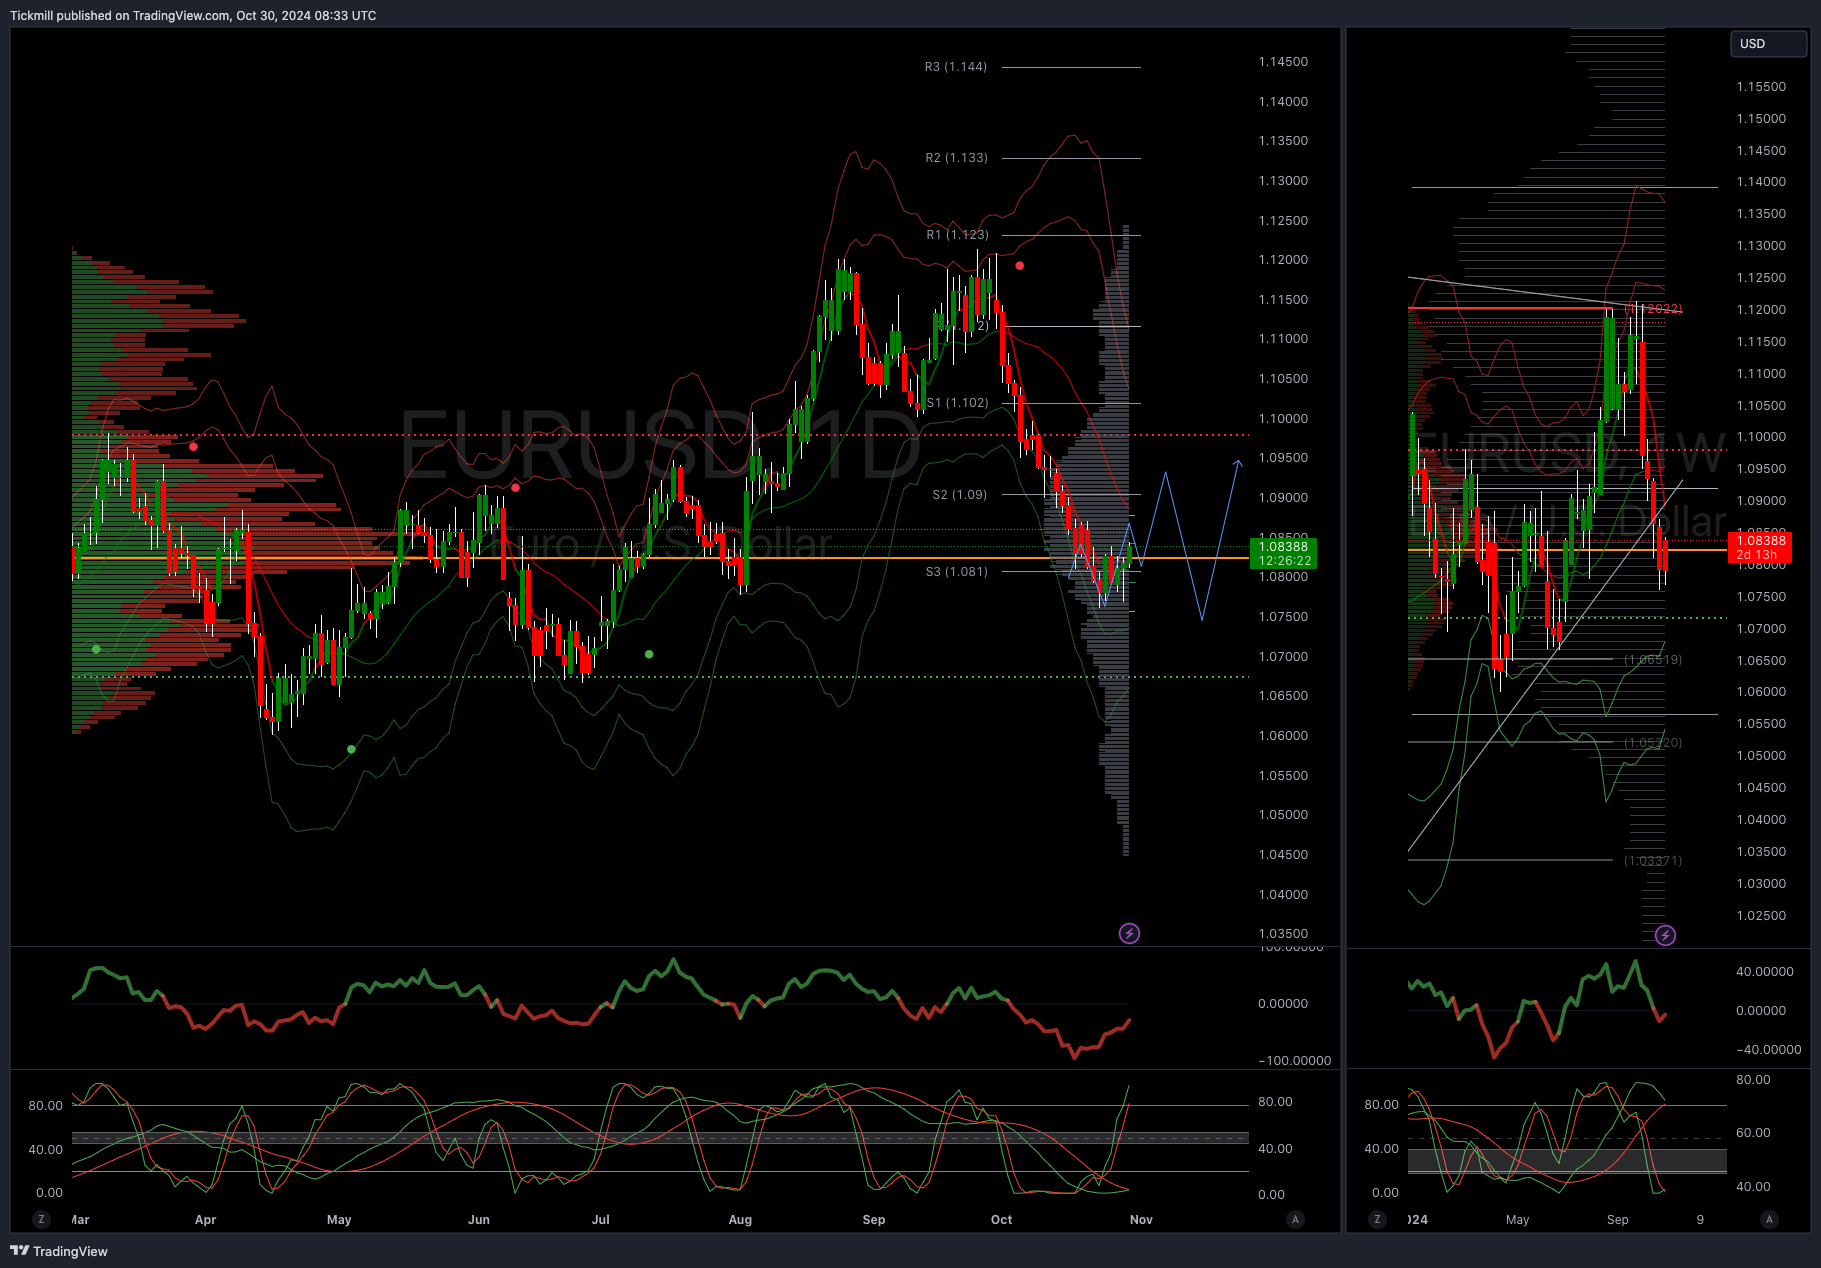Image resolution: width=1821 pixels, height=1268 pixels.
Task: Click the timezone Z icon on daily chart
Action: pos(41,1219)
